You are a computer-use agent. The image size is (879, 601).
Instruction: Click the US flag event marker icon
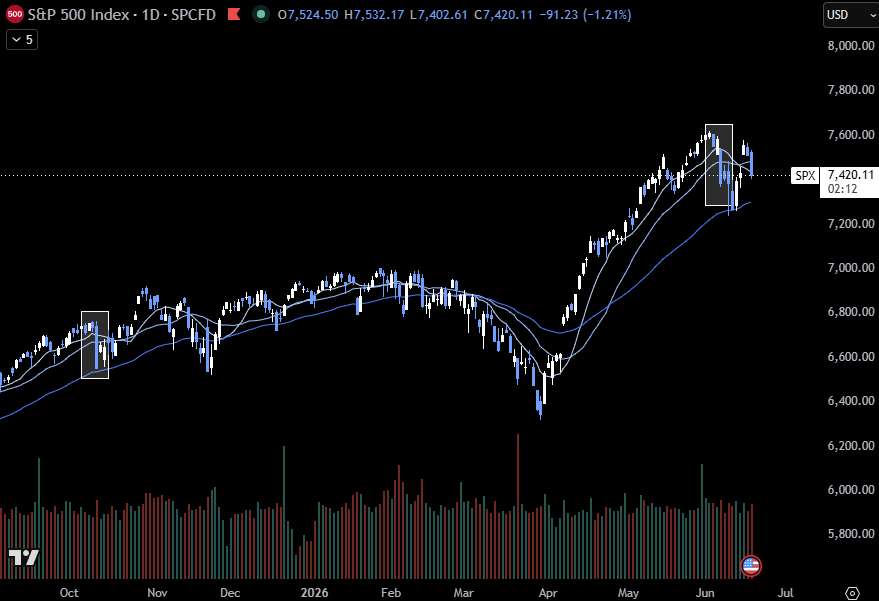coord(751,565)
